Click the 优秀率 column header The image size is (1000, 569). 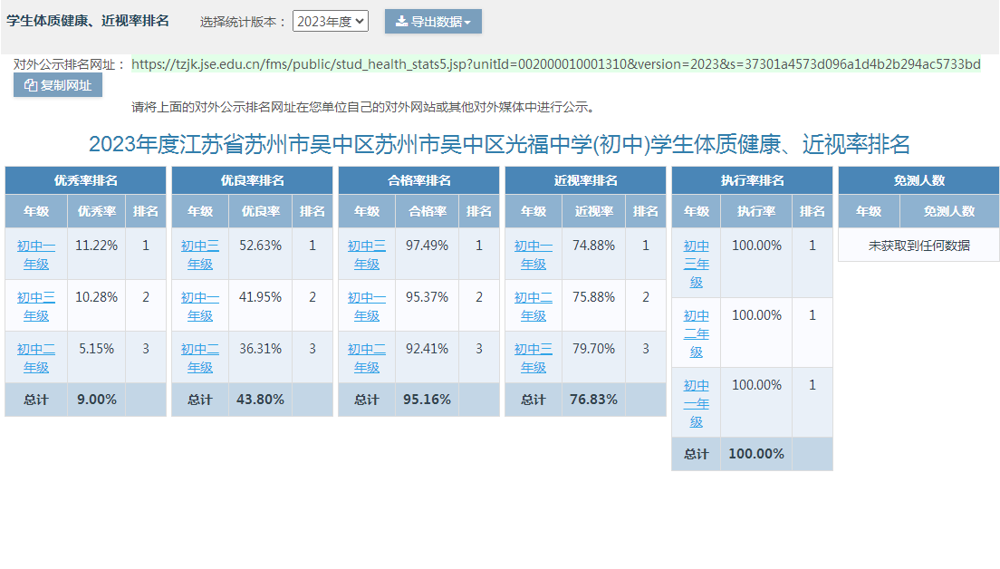coord(96,211)
